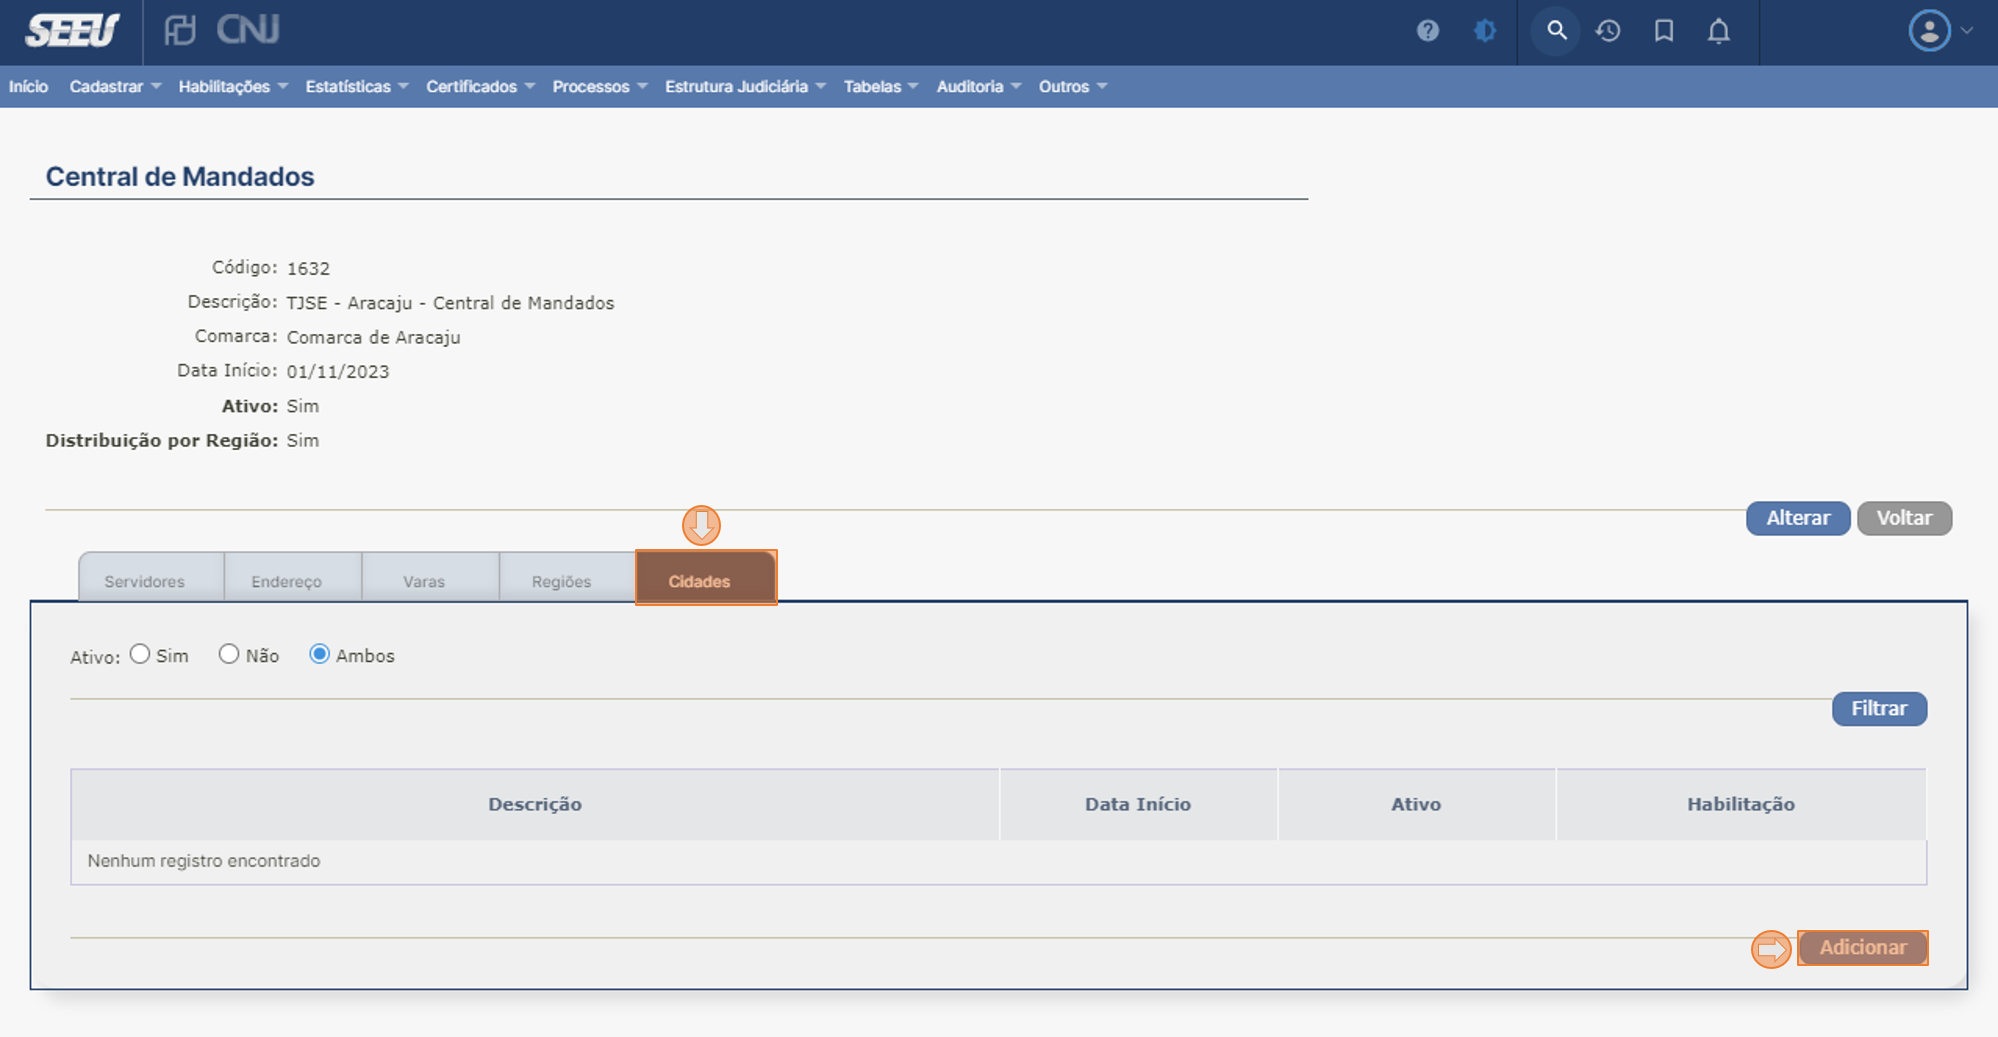Open the user profile avatar menu

(1938, 31)
